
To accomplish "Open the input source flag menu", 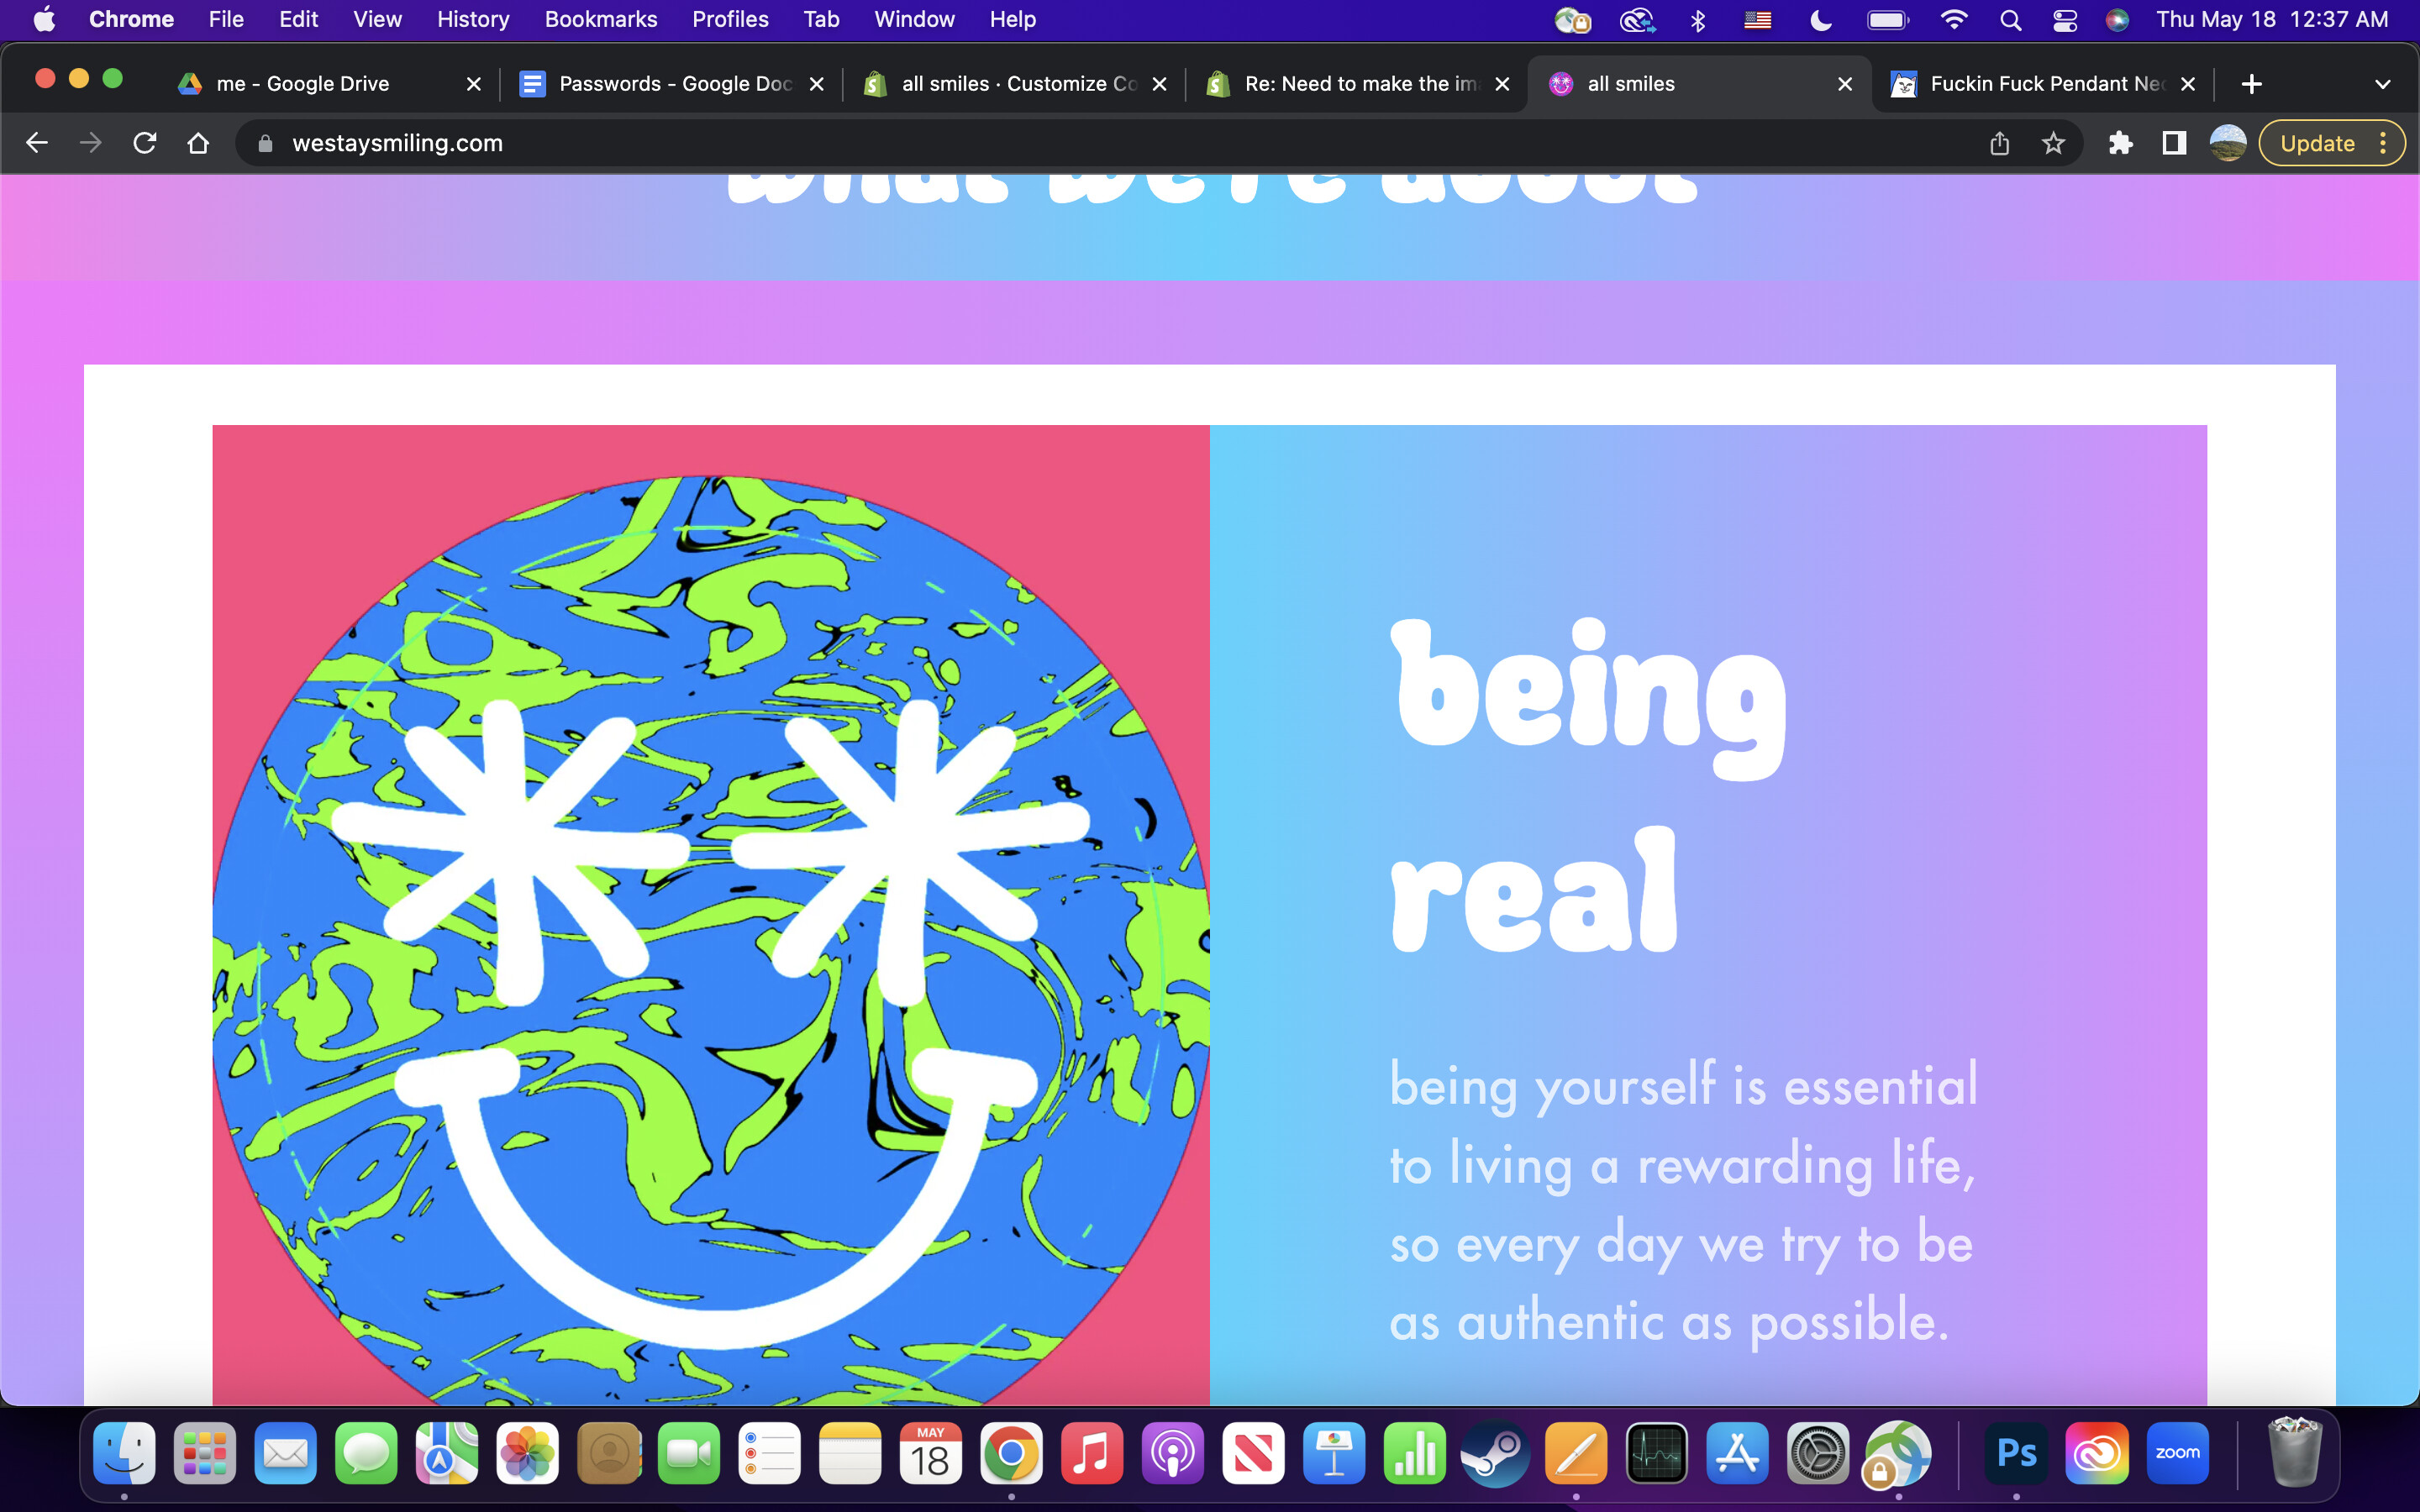I will click(x=1757, y=20).
